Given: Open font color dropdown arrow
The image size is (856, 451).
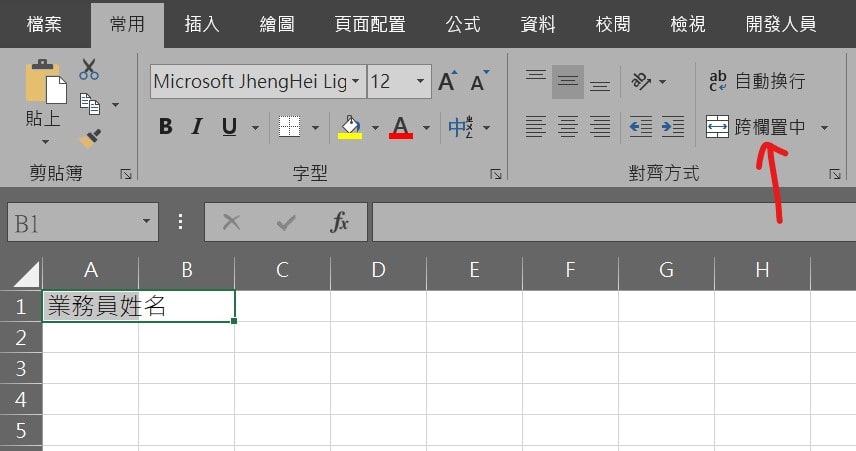Looking at the screenshot, I should (x=426, y=128).
